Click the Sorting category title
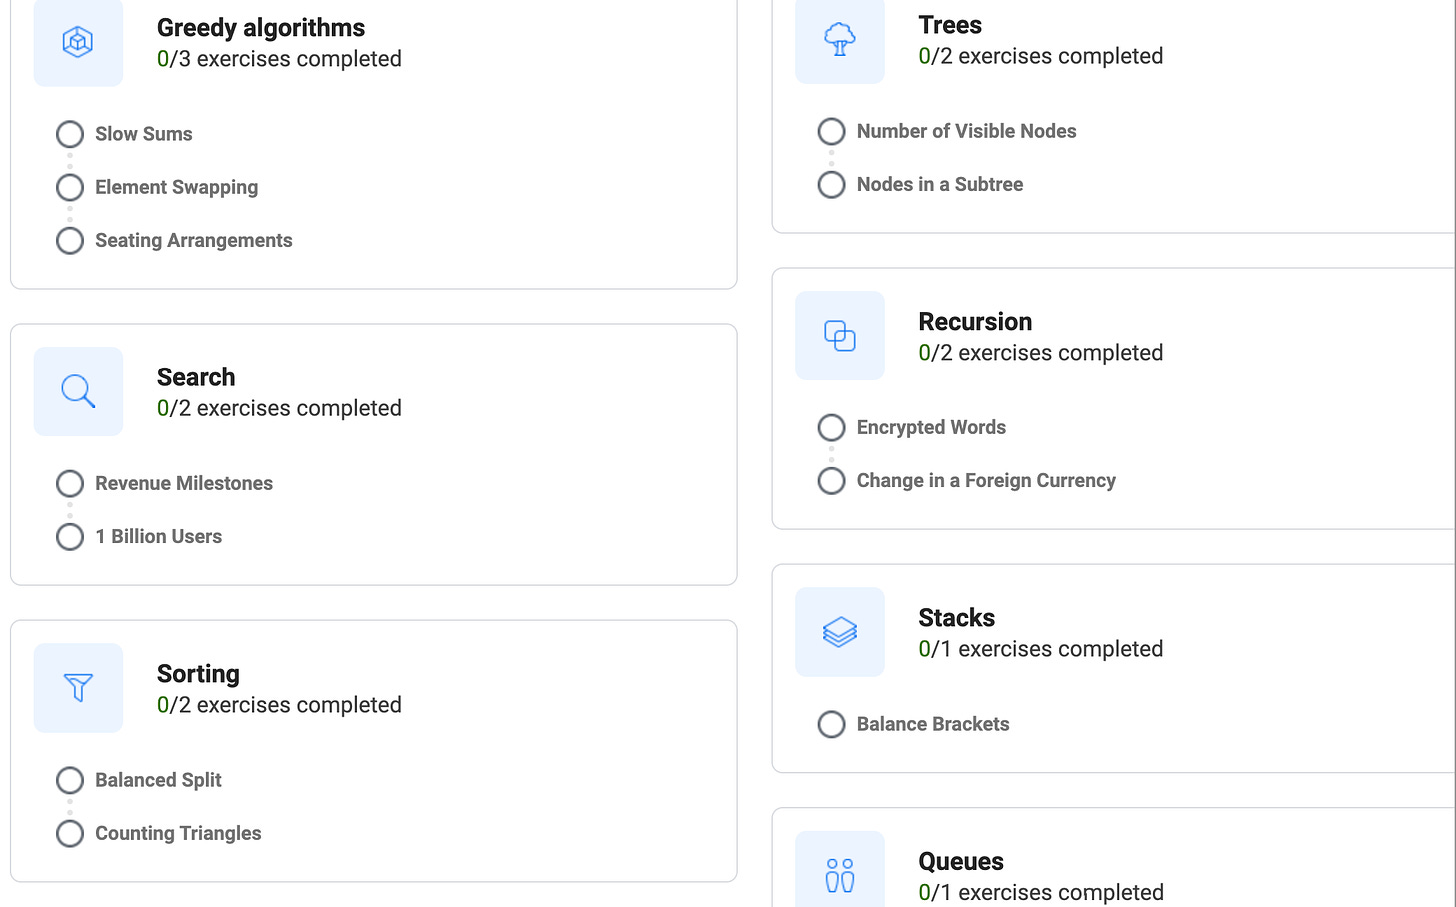This screenshot has width=1456, height=907. coord(198,673)
